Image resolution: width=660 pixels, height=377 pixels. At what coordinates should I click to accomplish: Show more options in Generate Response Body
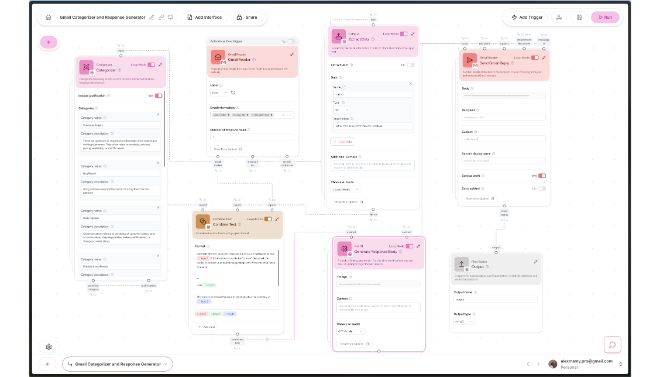(354, 344)
